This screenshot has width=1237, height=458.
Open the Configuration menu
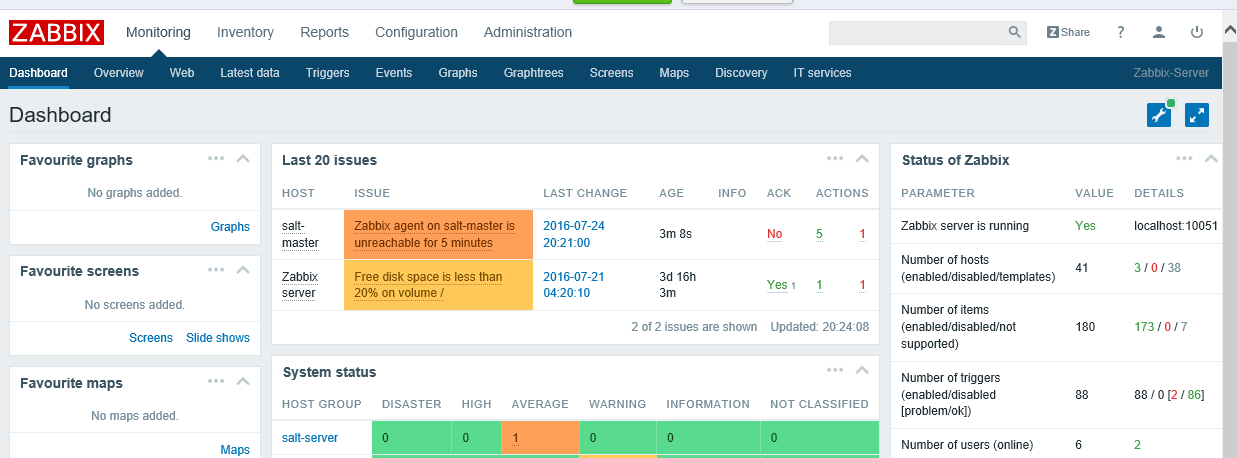click(x=416, y=32)
